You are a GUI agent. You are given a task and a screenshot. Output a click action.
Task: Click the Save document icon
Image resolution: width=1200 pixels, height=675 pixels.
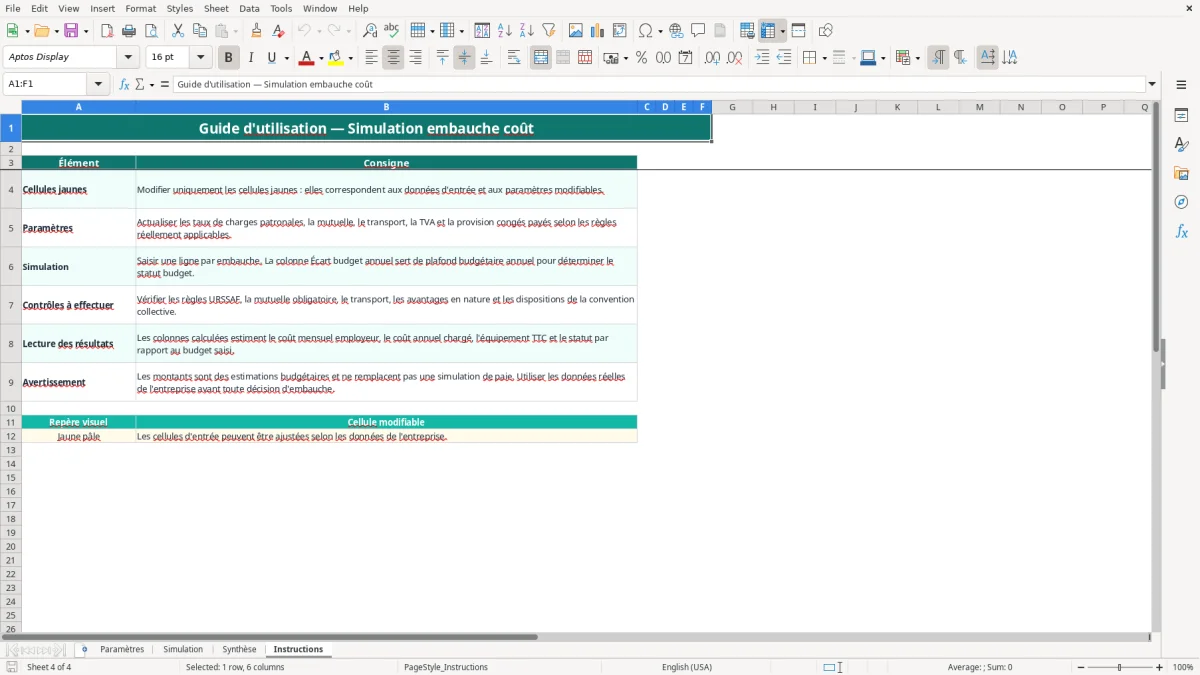pyautogui.click(x=71, y=31)
